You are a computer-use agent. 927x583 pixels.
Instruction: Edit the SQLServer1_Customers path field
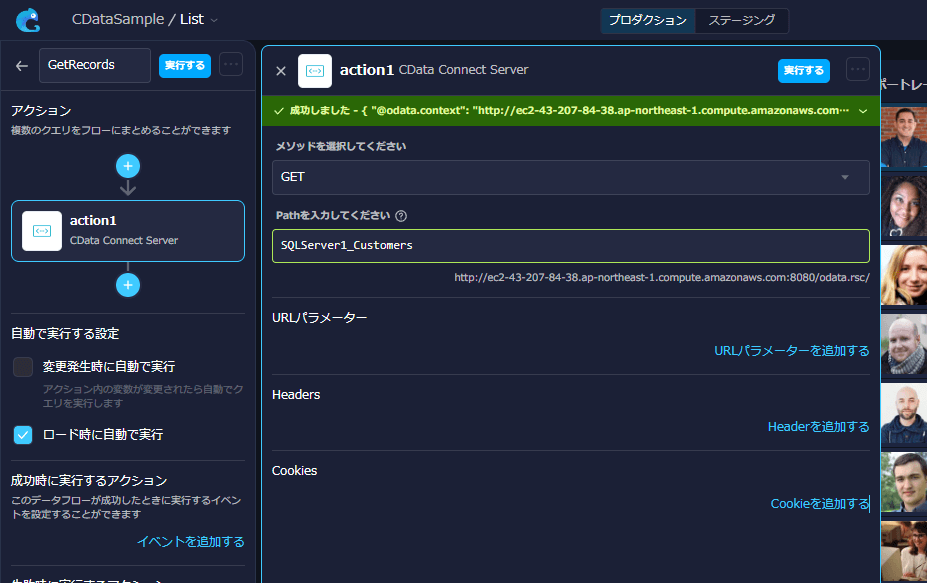pyautogui.click(x=571, y=246)
